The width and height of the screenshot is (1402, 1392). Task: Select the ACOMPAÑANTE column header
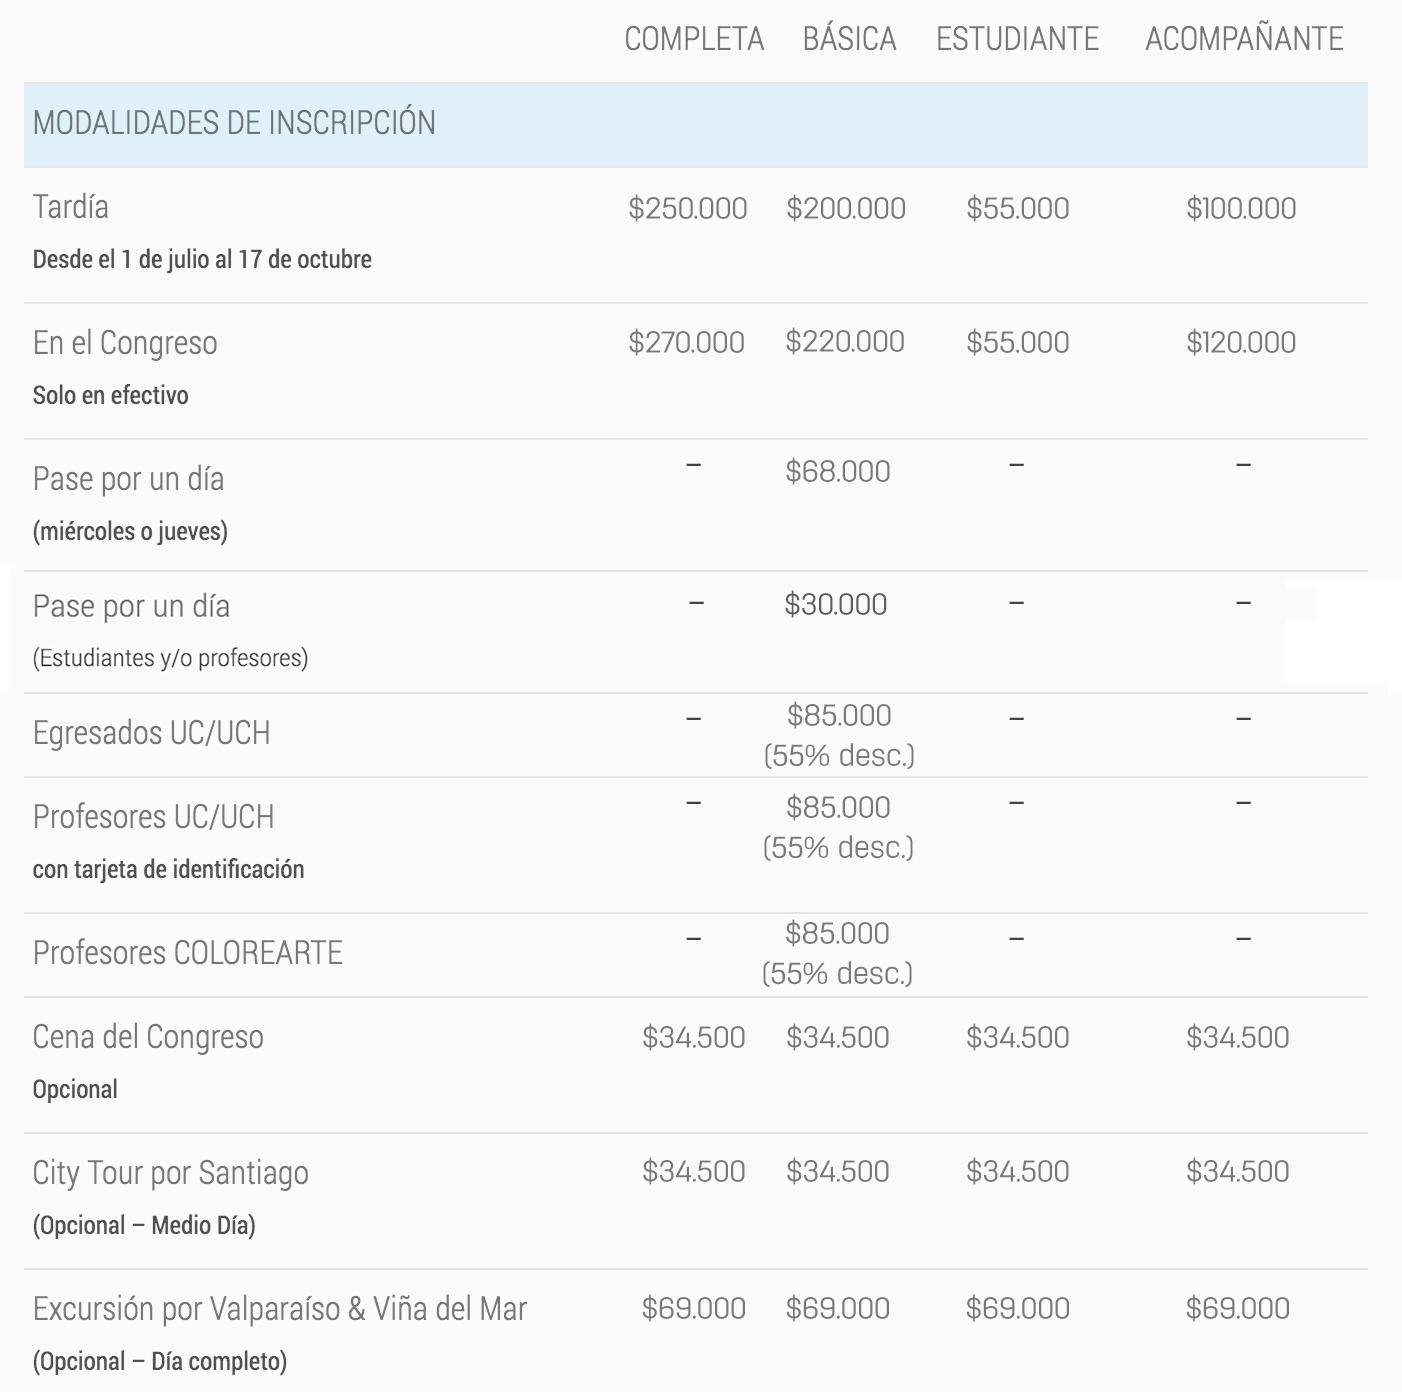(x=1244, y=39)
